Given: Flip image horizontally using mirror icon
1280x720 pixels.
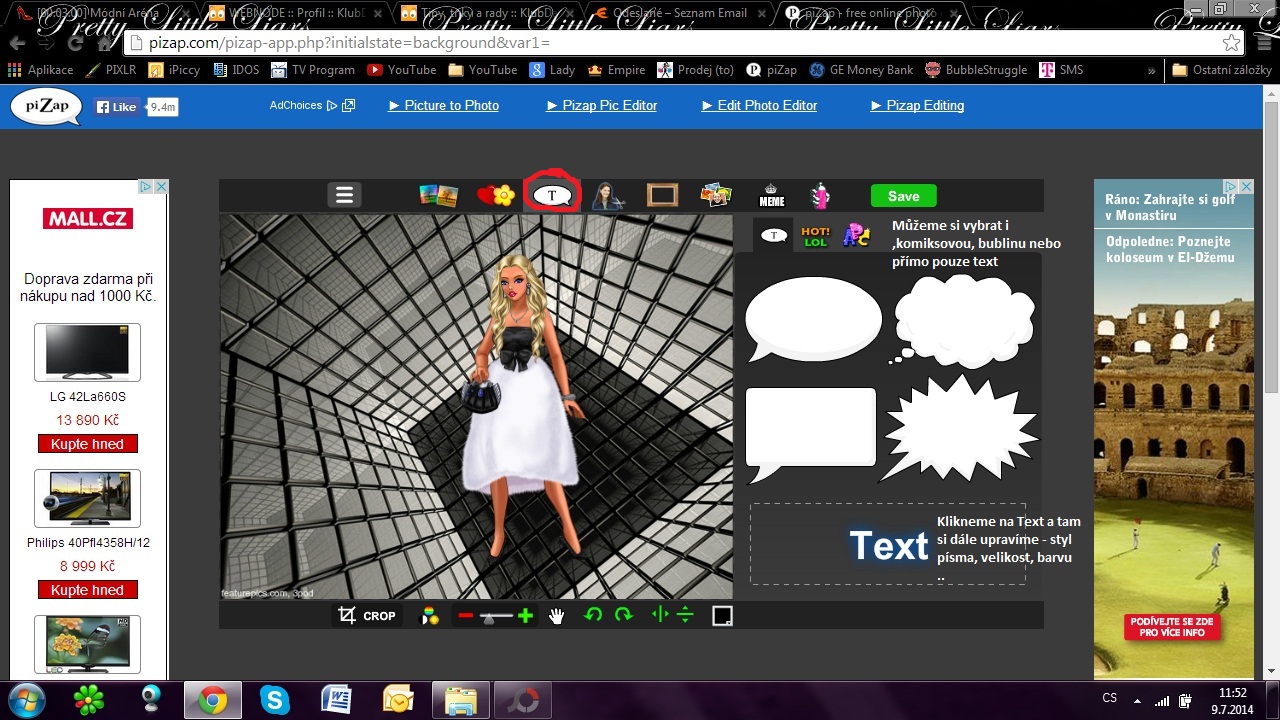Looking at the screenshot, I should point(659,615).
